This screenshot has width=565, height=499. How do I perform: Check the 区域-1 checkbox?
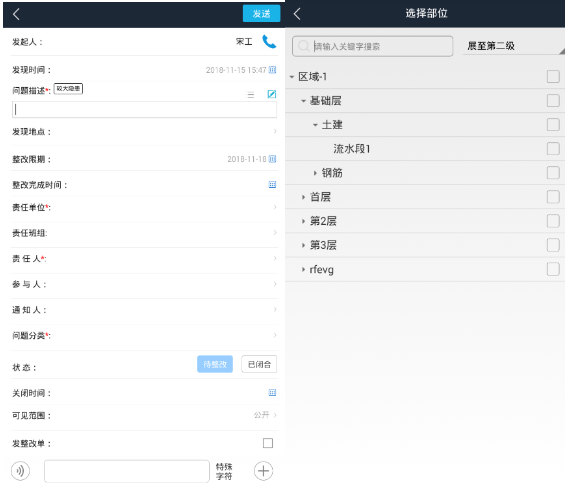point(553,76)
